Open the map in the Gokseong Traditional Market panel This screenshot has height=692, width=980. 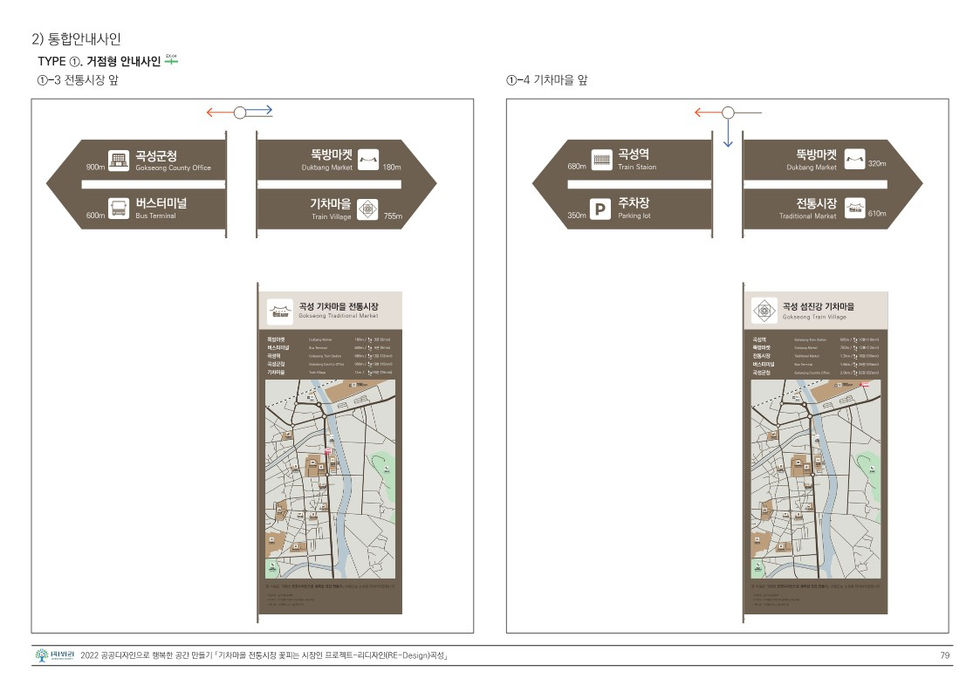tap(330, 479)
